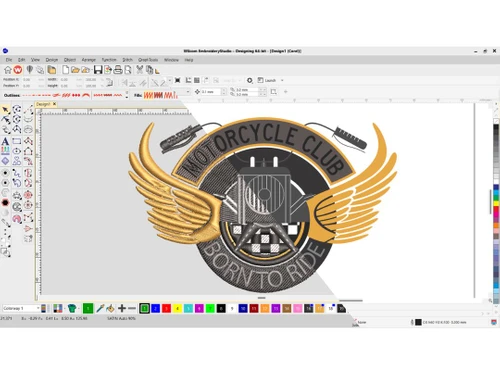
Task: Click the Launch button
Action: point(267,80)
